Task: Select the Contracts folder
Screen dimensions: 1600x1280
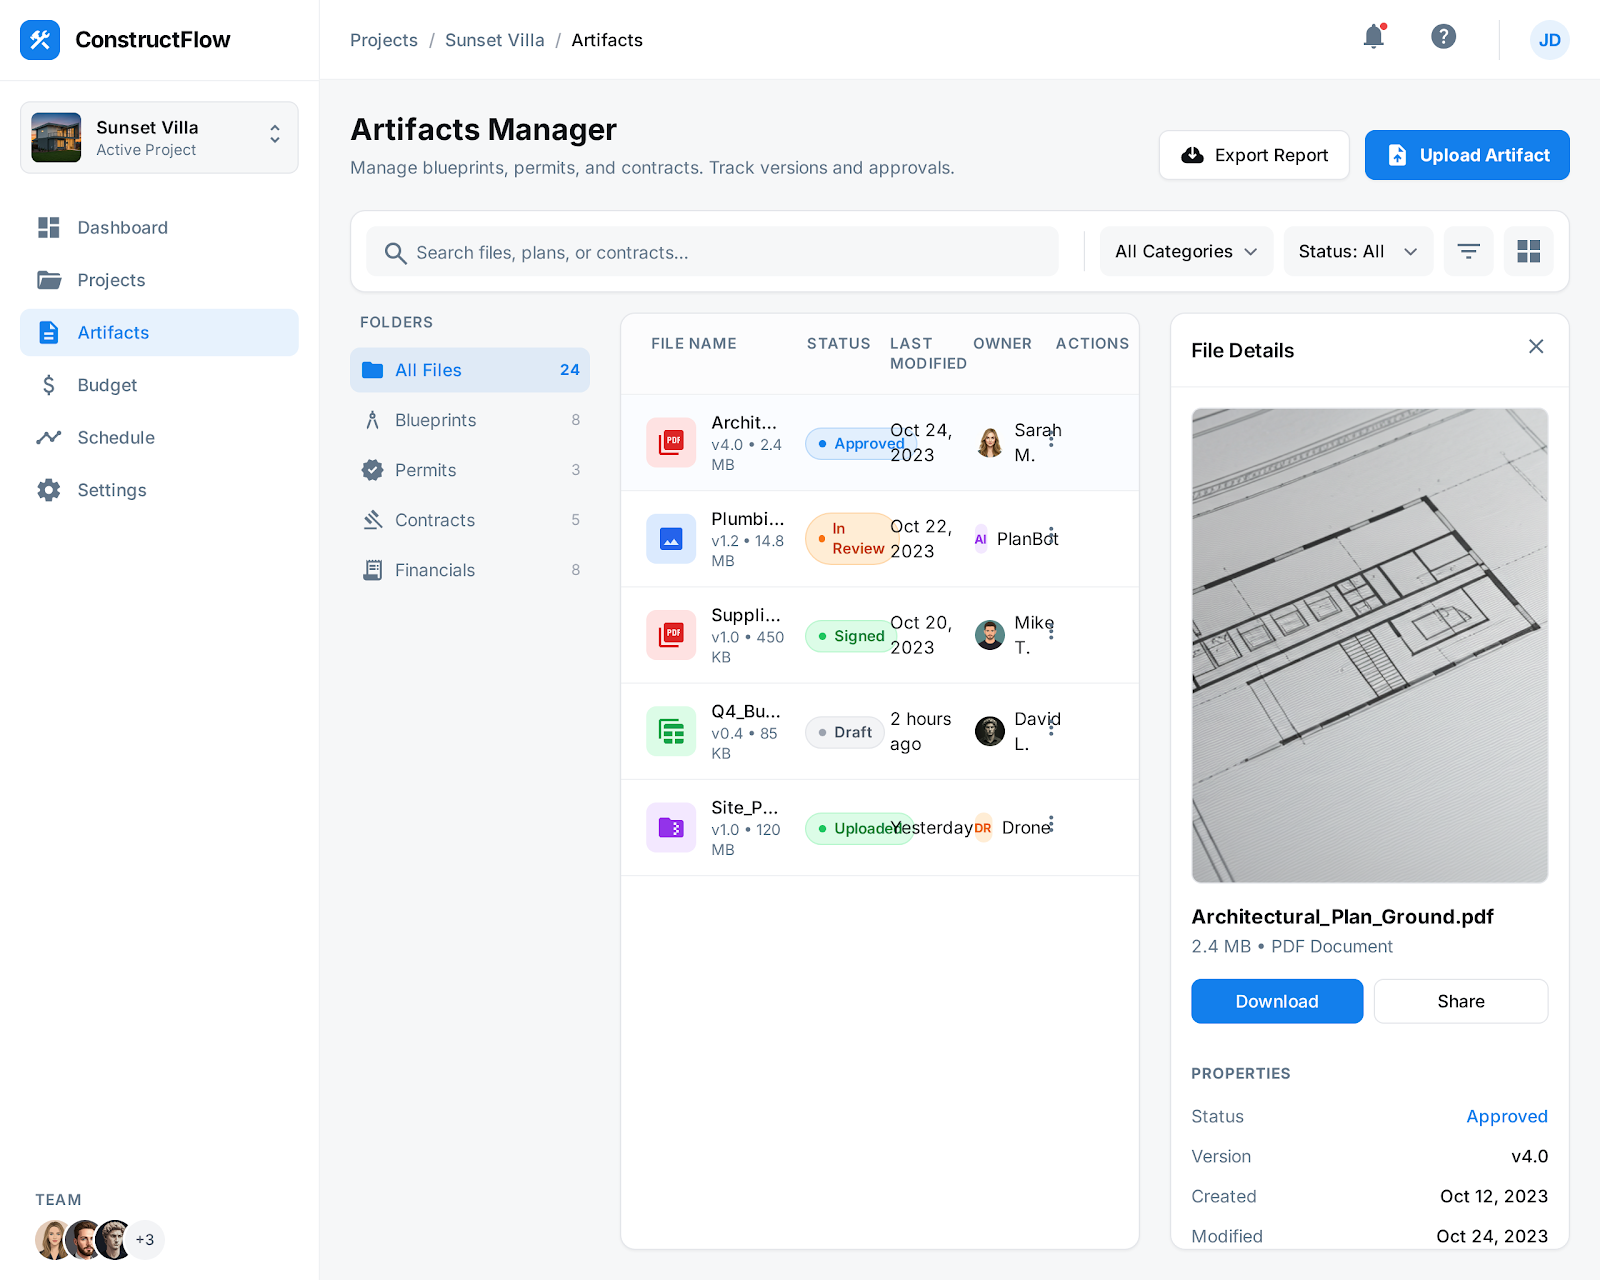Action: [435, 520]
